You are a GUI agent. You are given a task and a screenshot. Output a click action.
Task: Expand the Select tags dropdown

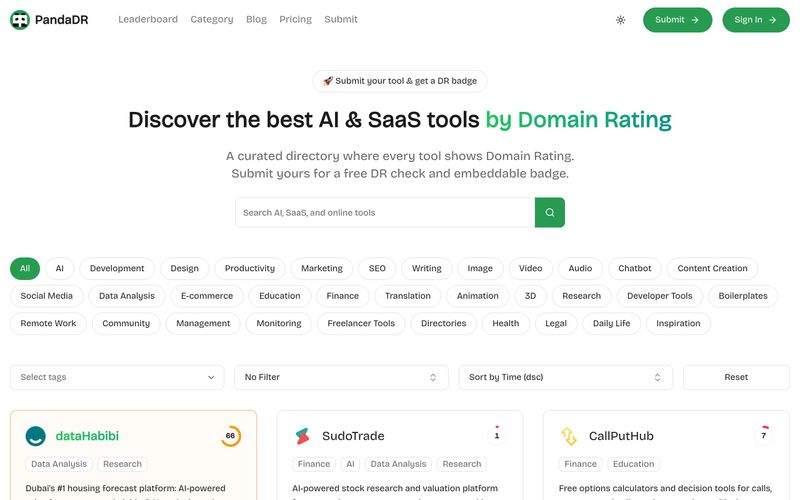[x=117, y=377]
